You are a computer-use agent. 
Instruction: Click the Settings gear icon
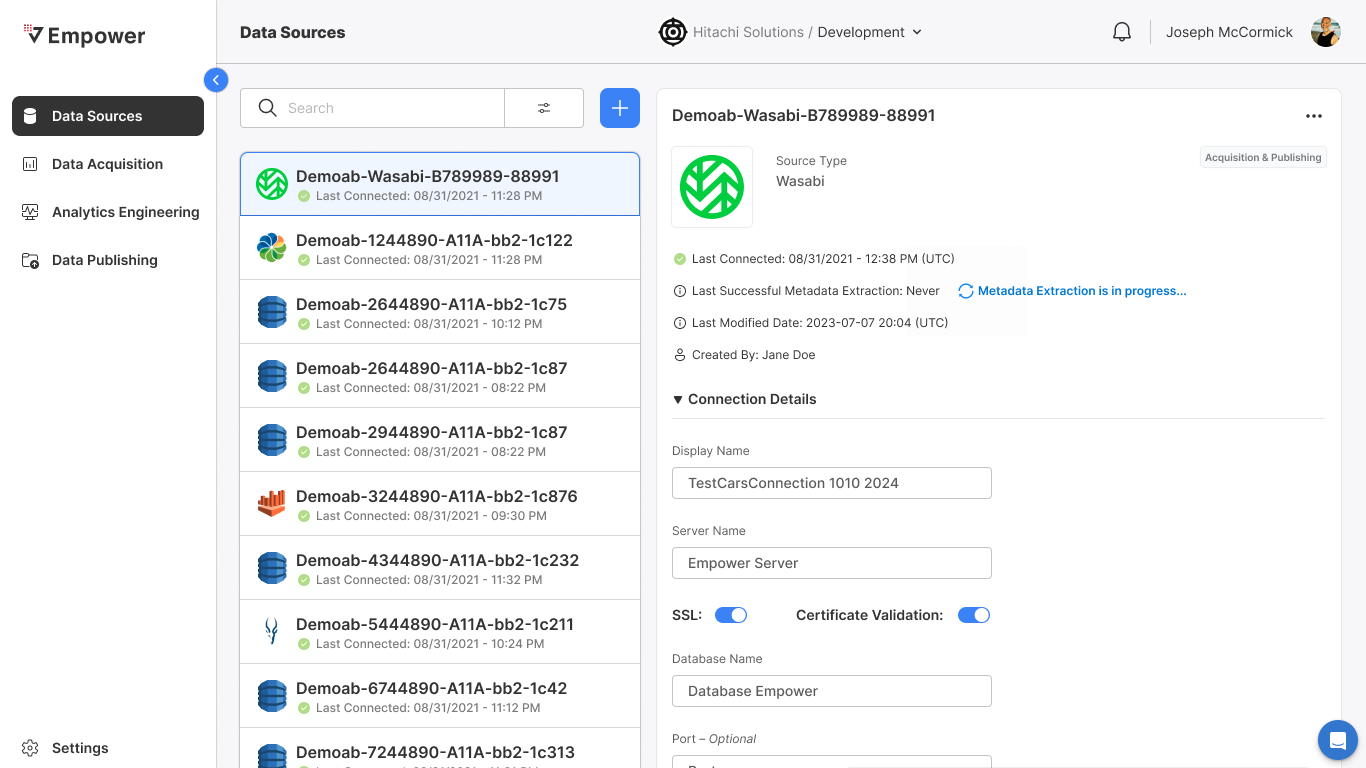(x=30, y=748)
